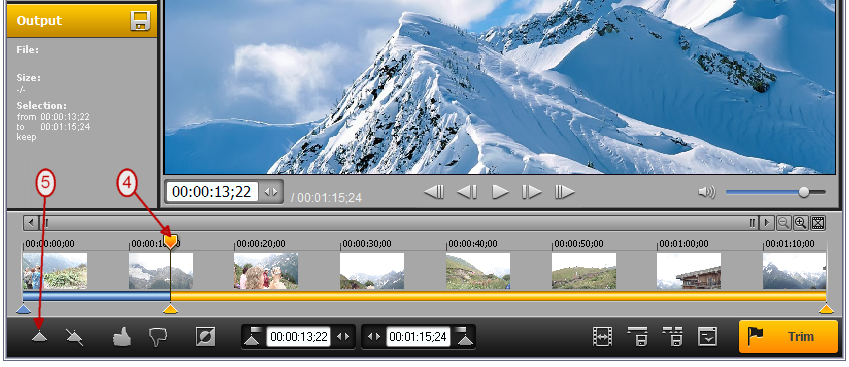Click the snowy mountain video preview
Image resolution: width=849 pixels, height=367 pixels.
point(500,87)
